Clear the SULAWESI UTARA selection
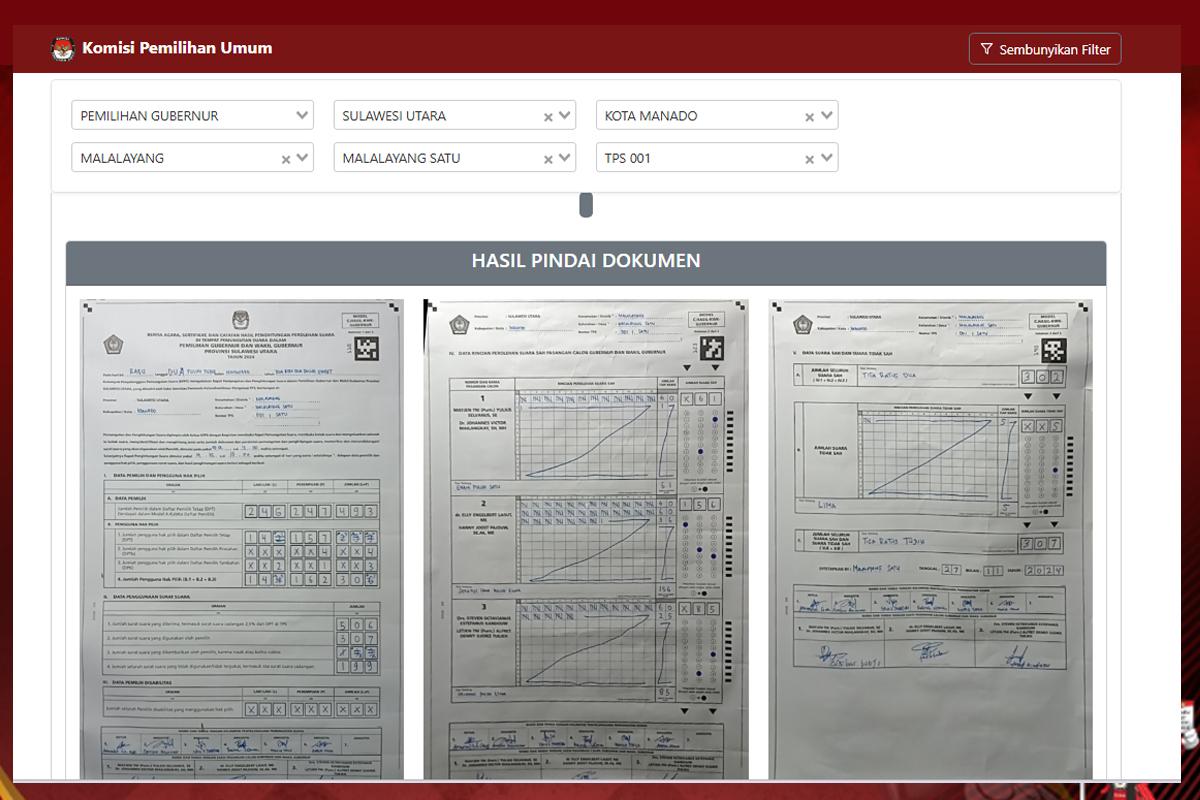The image size is (1200, 800). click(548, 117)
